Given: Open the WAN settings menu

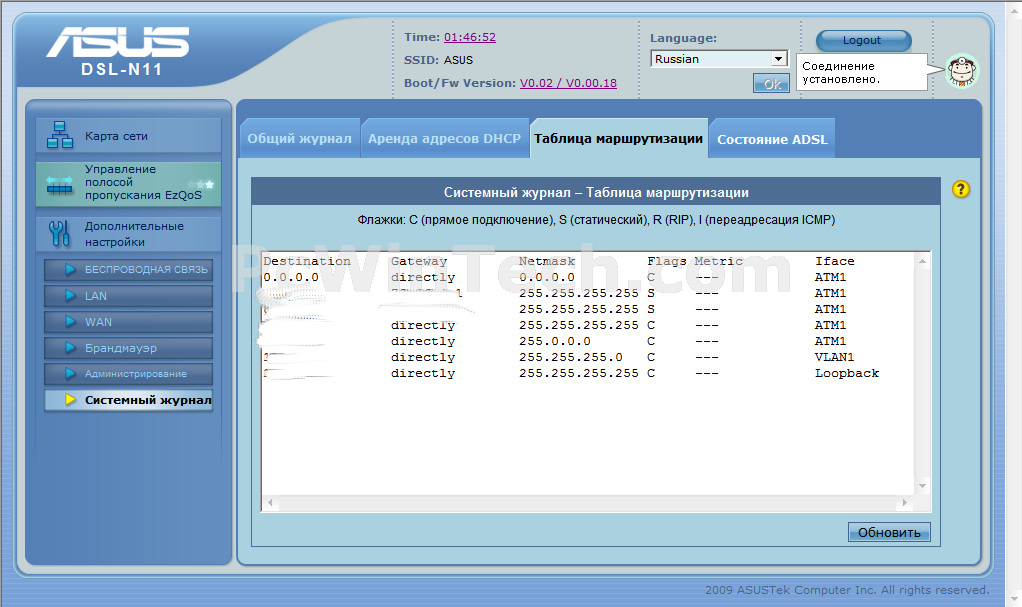Looking at the screenshot, I should (128, 322).
